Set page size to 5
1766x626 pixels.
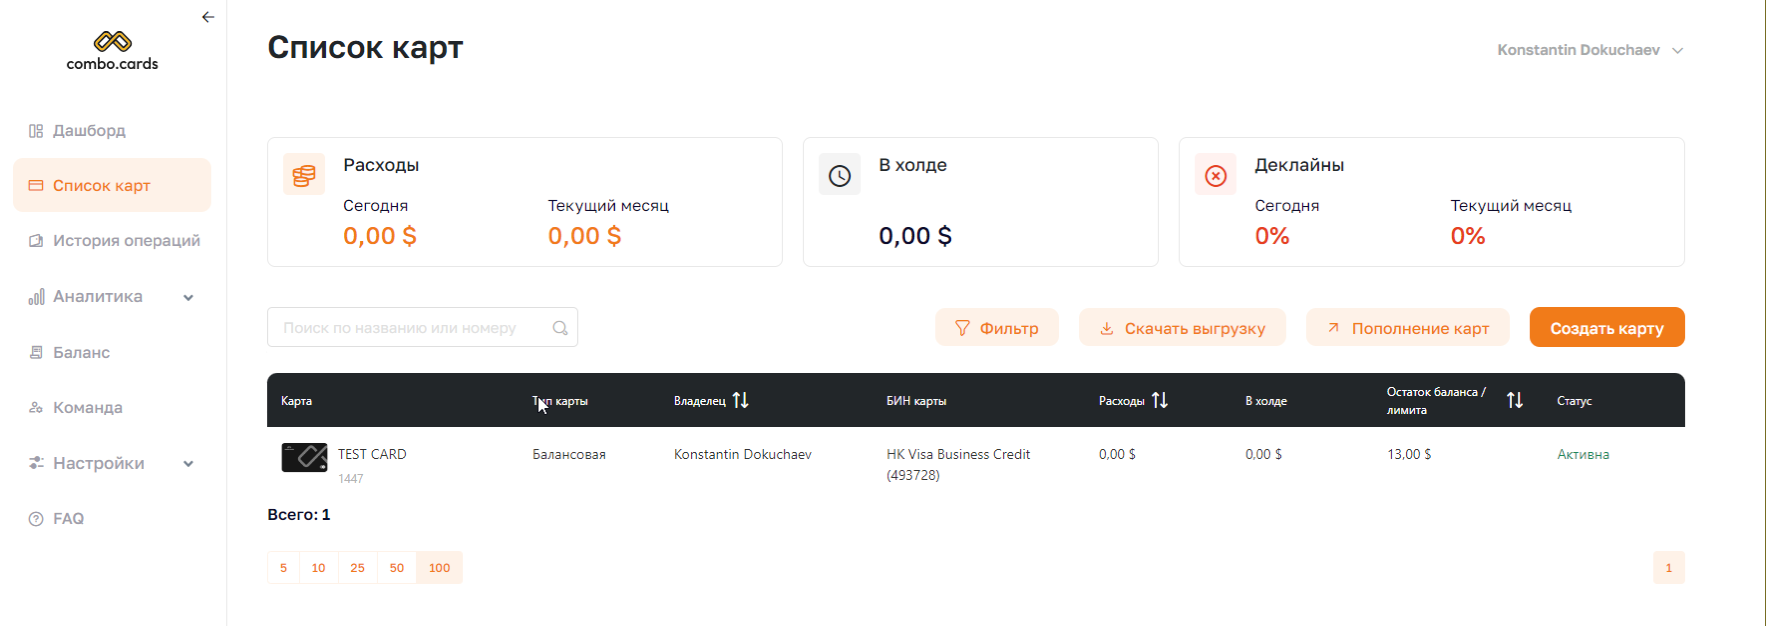tap(283, 568)
